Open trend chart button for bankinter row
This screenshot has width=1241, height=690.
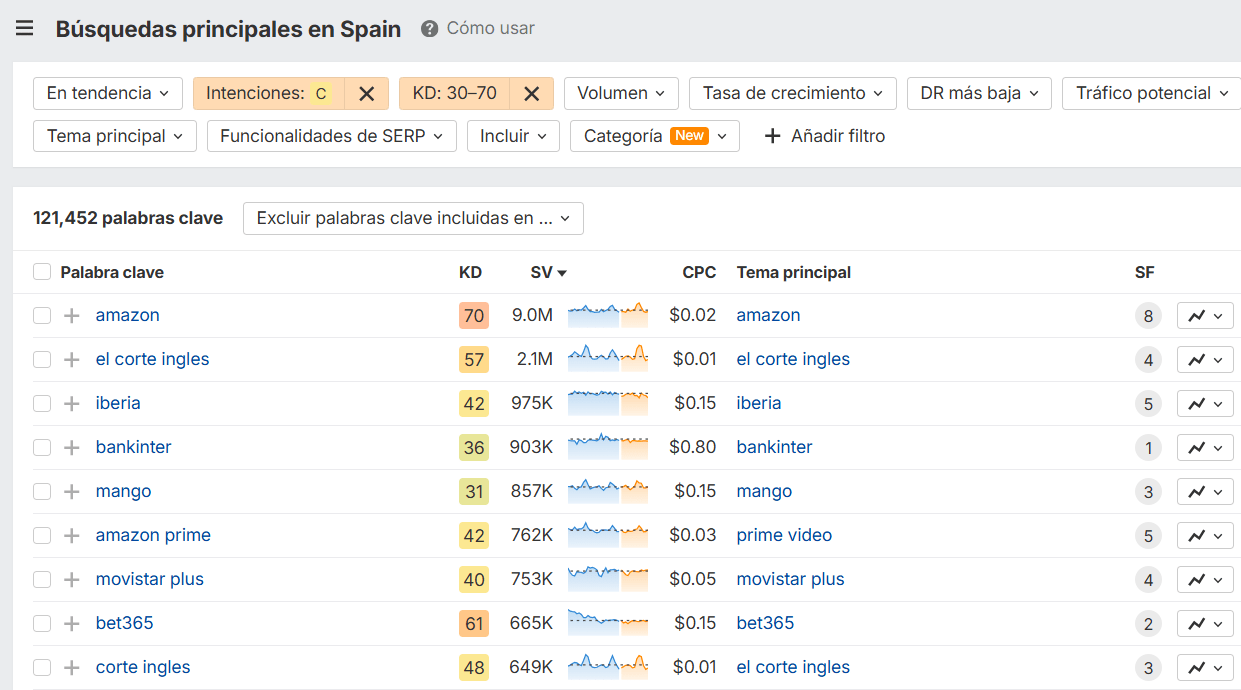(1205, 448)
